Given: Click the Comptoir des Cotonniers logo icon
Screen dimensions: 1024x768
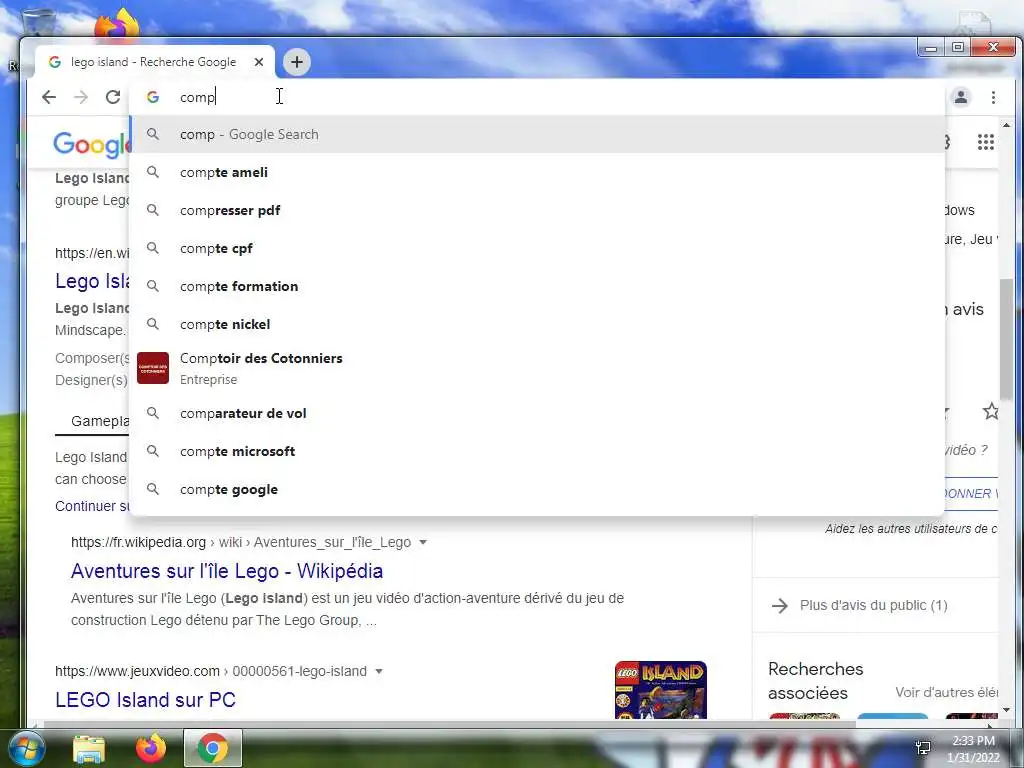Looking at the screenshot, I should coord(153,368).
